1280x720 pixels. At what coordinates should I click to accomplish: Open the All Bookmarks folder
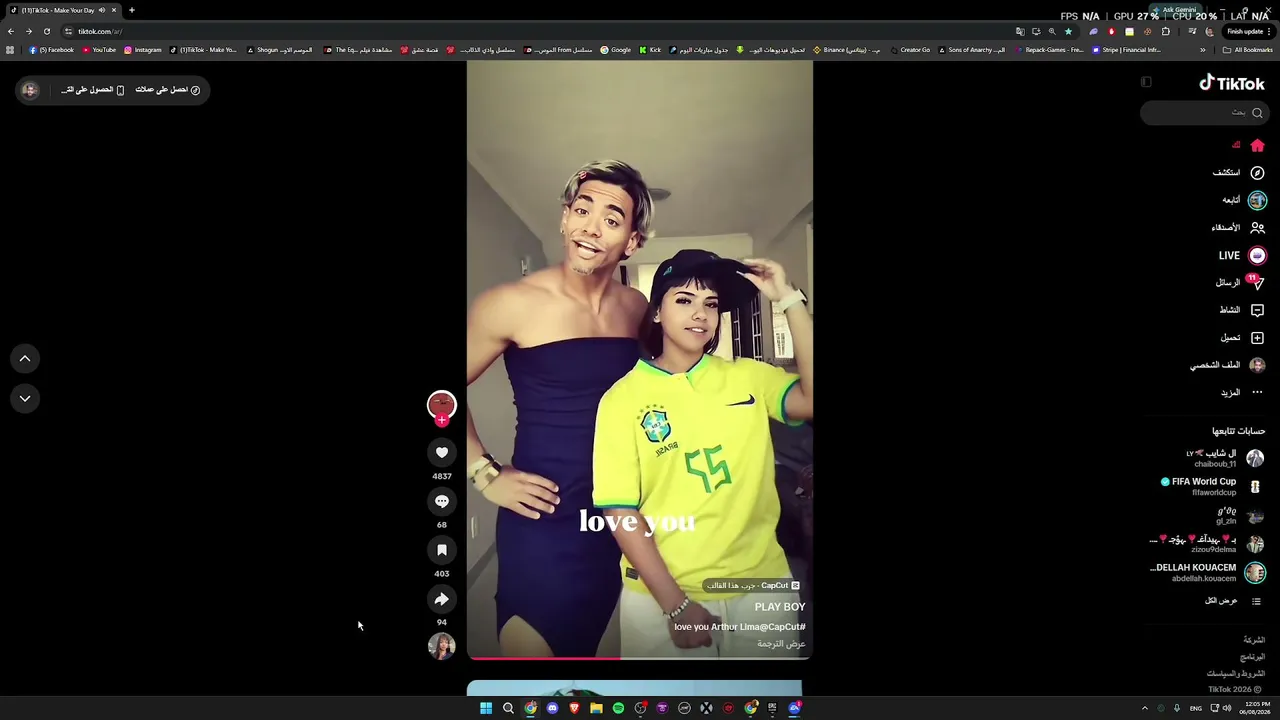pyautogui.click(x=1248, y=50)
